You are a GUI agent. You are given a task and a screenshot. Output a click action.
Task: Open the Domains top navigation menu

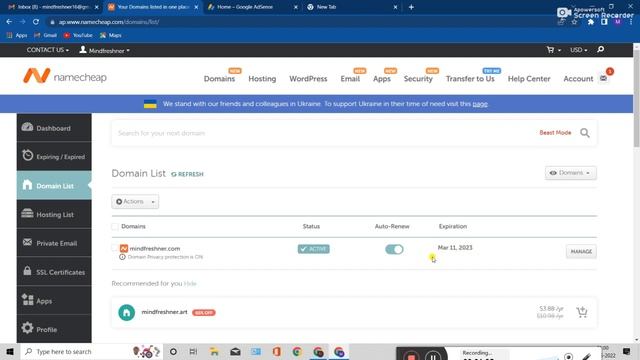219,79
